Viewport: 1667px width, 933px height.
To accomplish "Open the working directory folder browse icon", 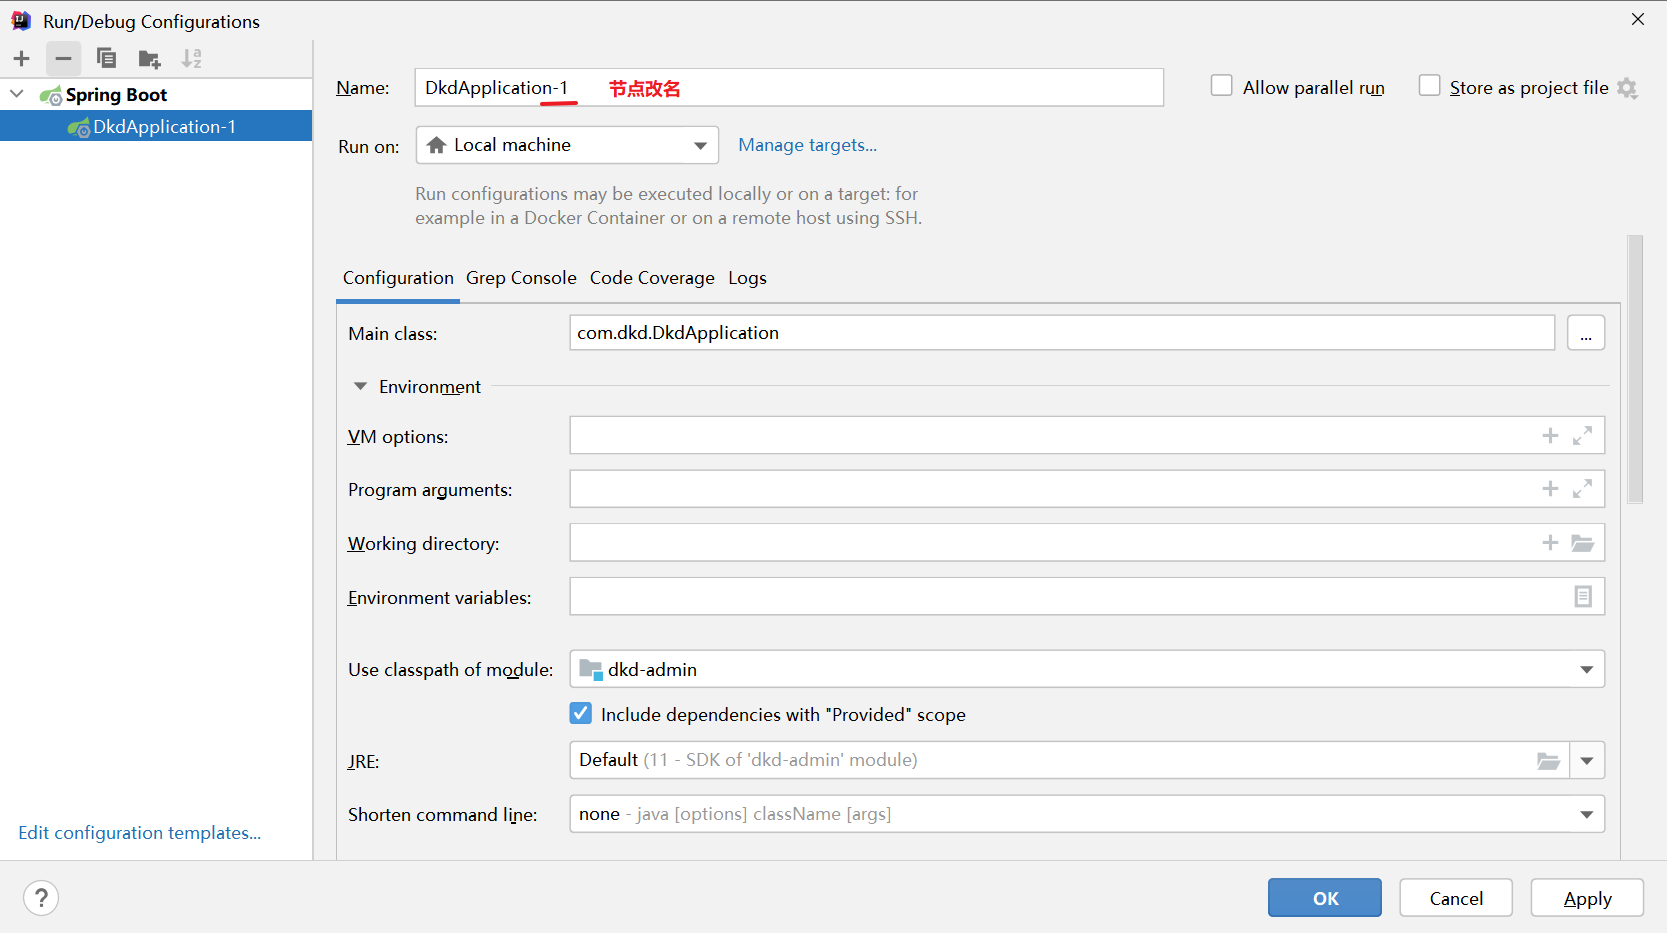I will [x=1582, y=543].
